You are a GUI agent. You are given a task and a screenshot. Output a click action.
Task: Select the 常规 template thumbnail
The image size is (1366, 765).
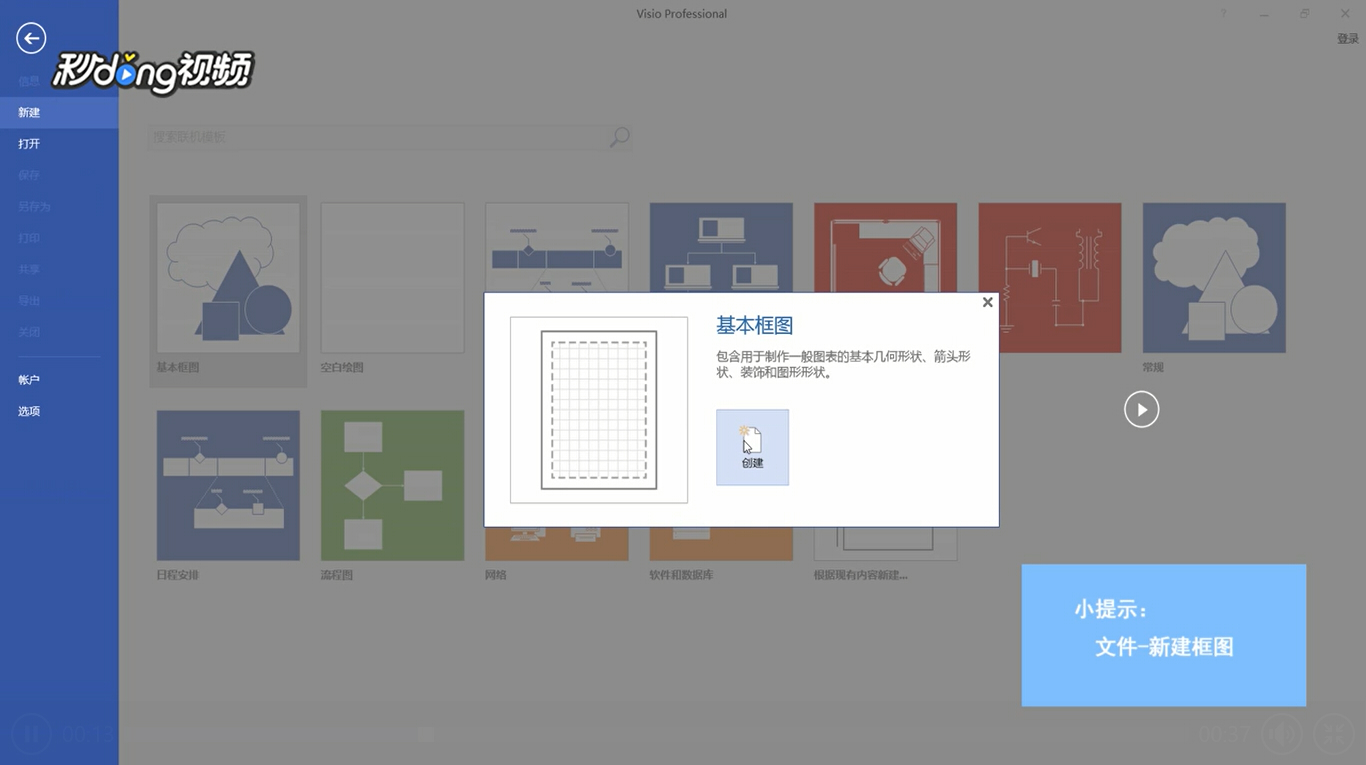tap(1214, 278)
